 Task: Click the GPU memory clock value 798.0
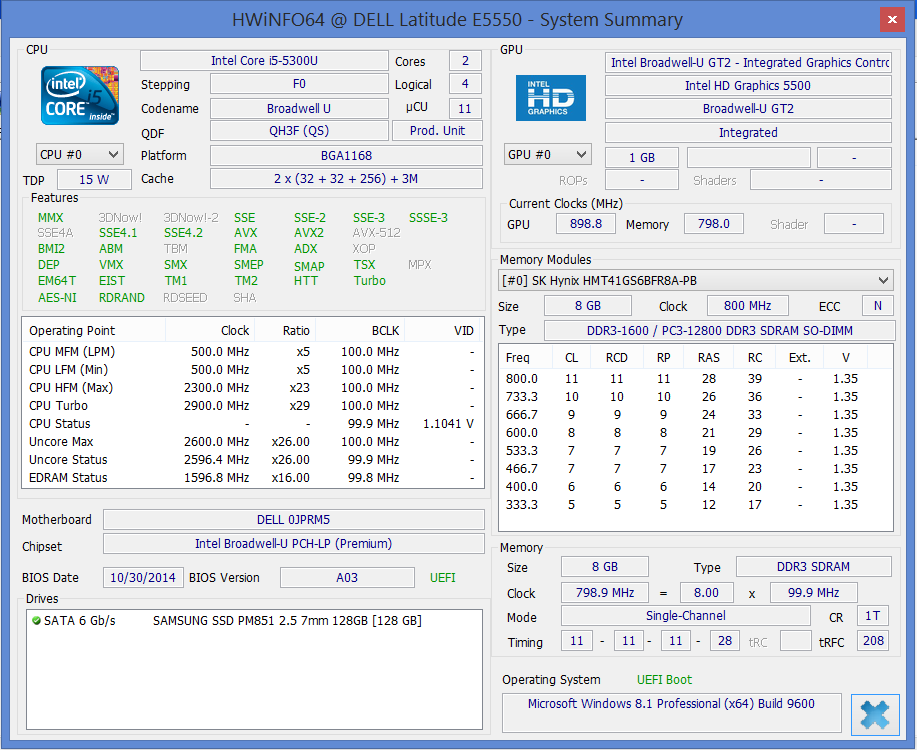click(x=713, y=223)
